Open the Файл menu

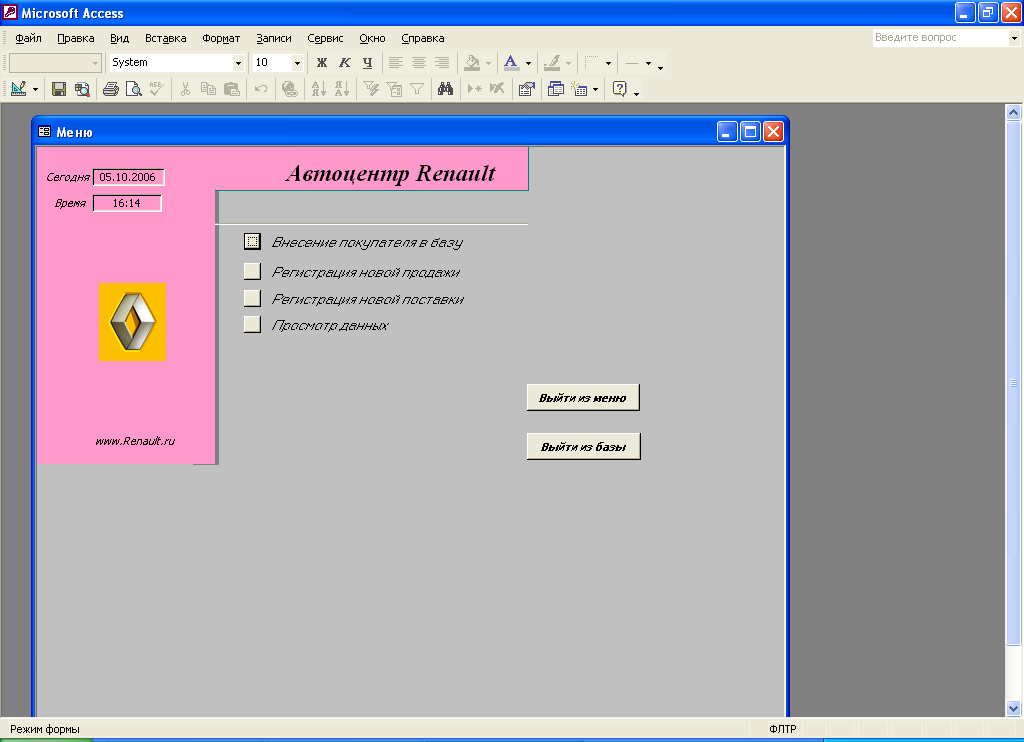(x=28, y=38)
